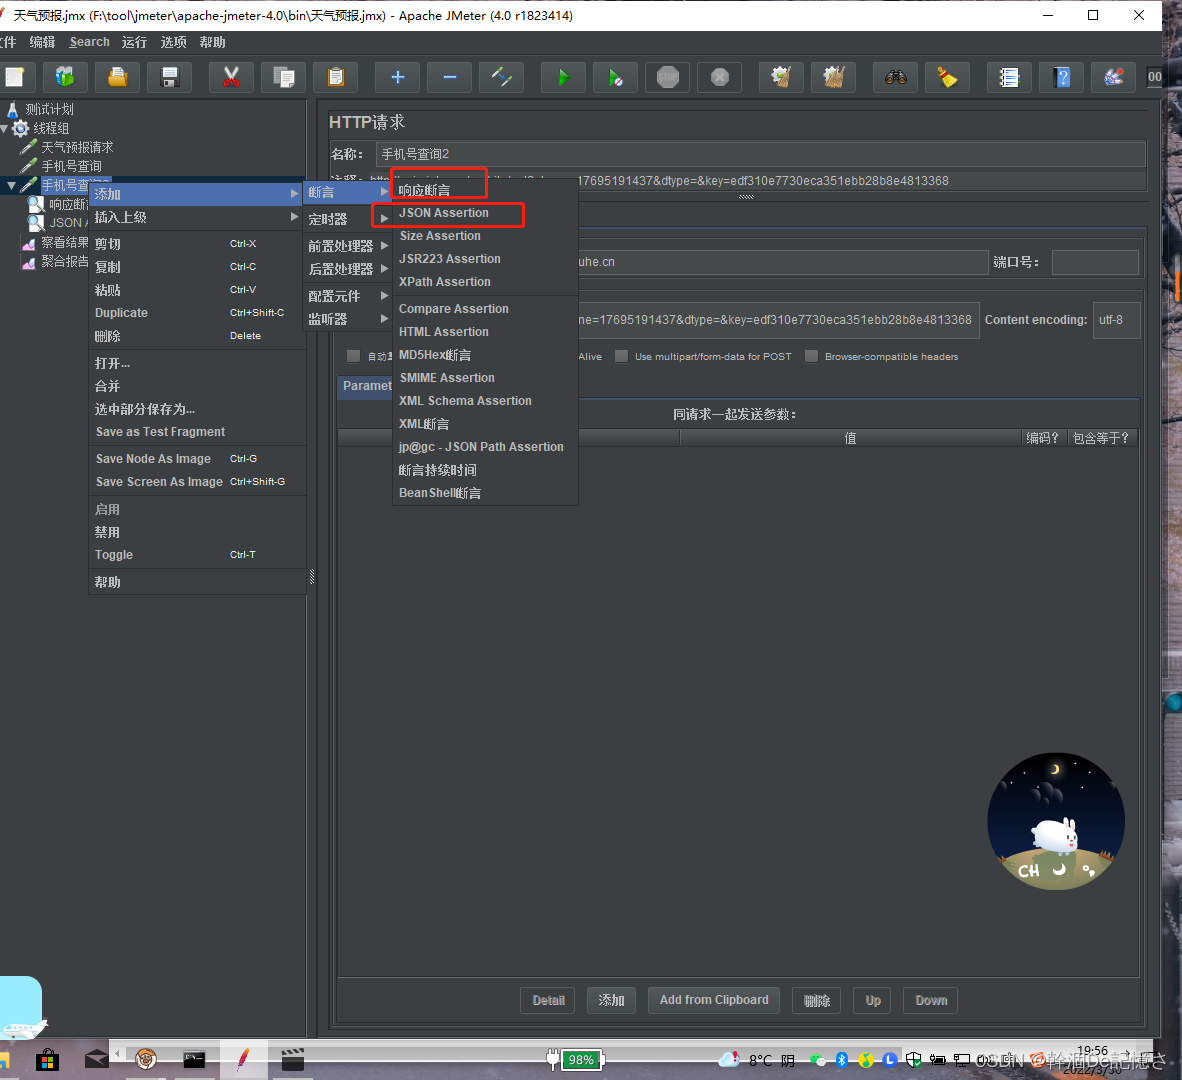The width and height of the screenshot is (1182, 1080).
Task: Collapse the 线程组 tree node arrow
Action: click(5, 129)
